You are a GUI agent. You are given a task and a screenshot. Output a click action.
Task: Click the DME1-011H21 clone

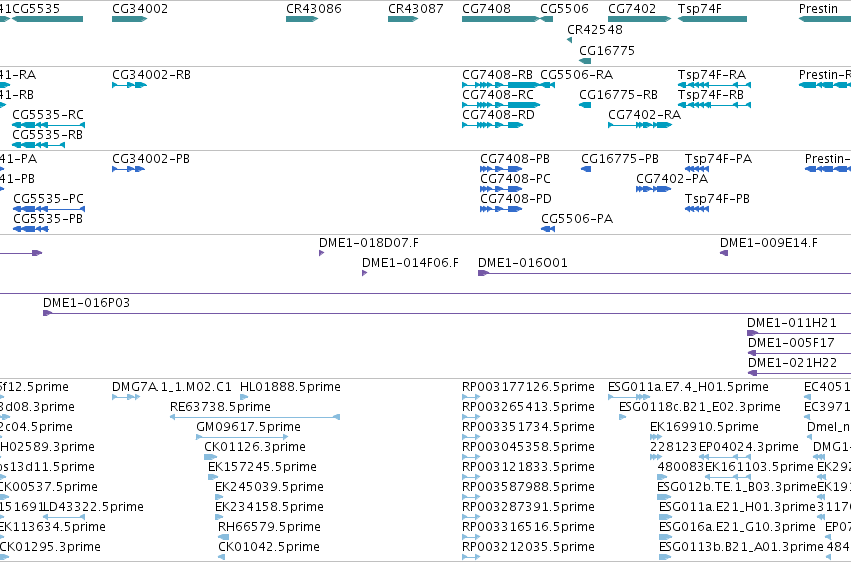[799, 334]
